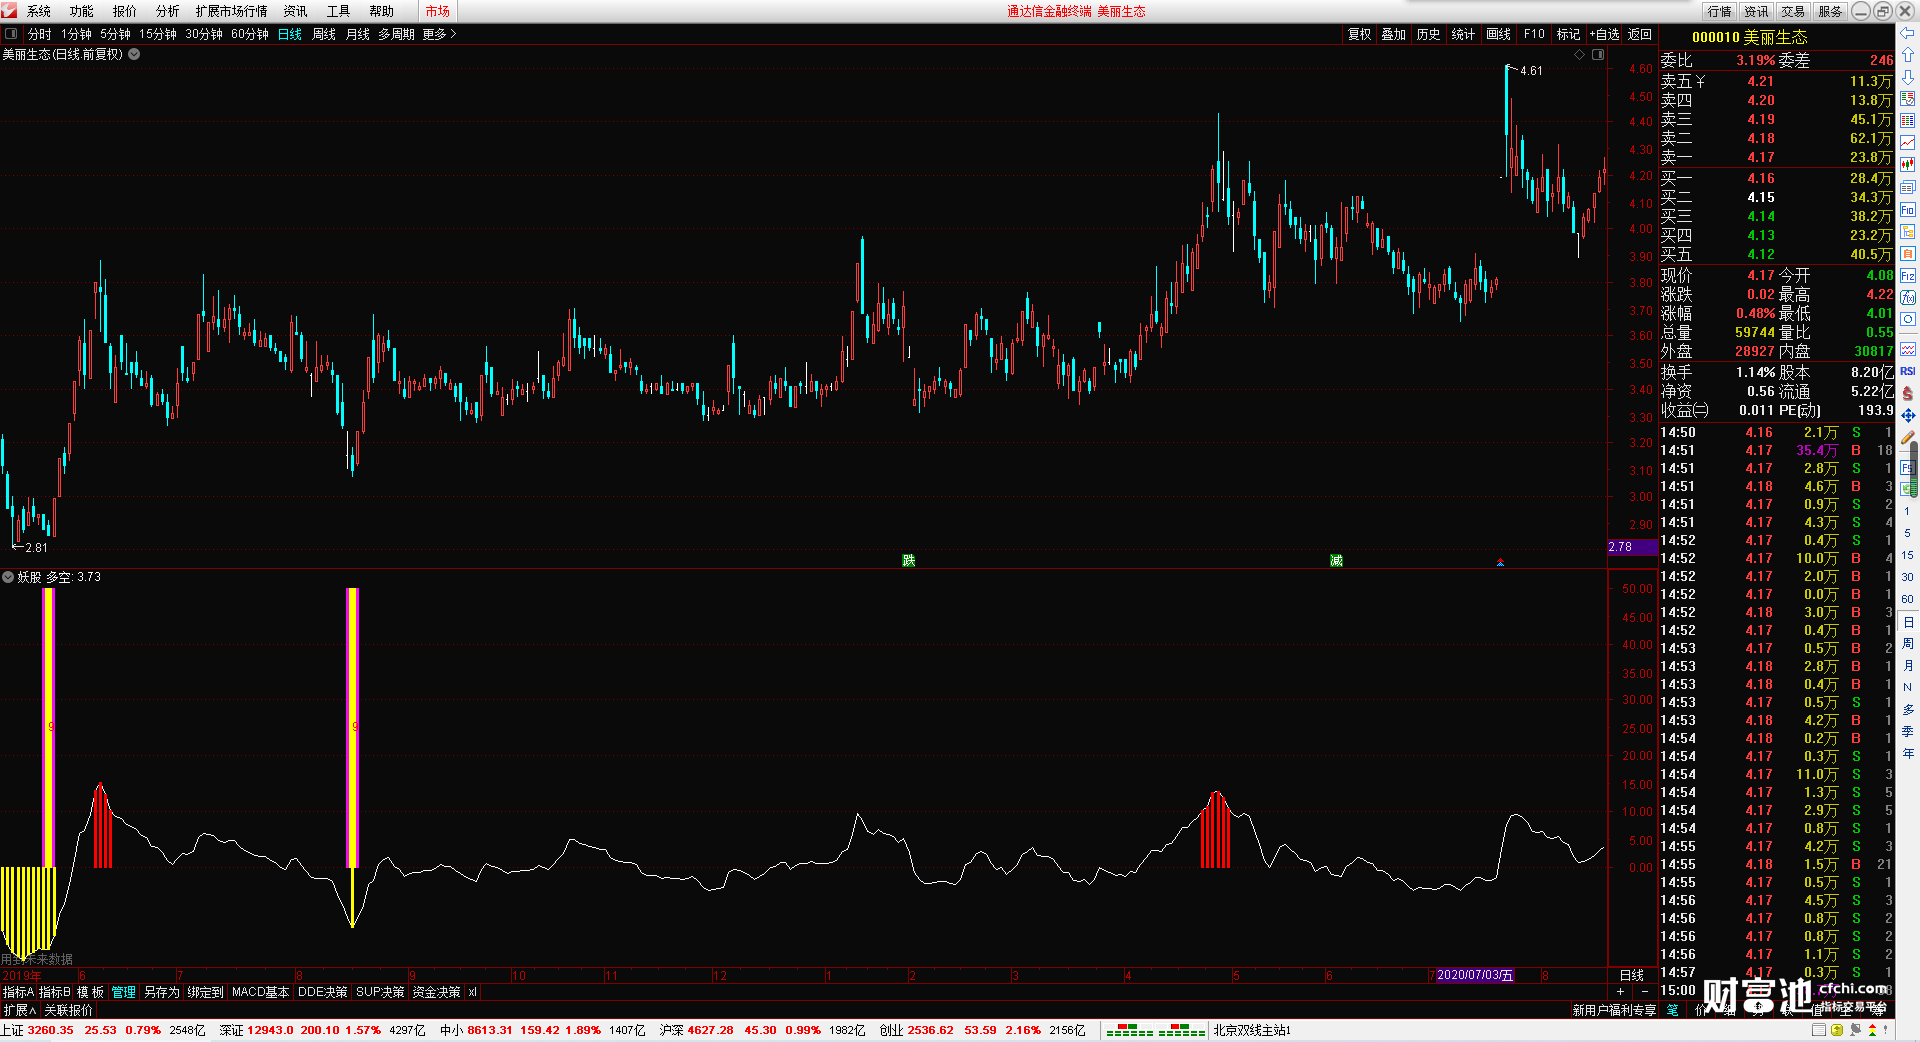Click the colored grid list sidebar icon
1920x1042 pixels.
pyautogui.click(x=1908, y=121)
